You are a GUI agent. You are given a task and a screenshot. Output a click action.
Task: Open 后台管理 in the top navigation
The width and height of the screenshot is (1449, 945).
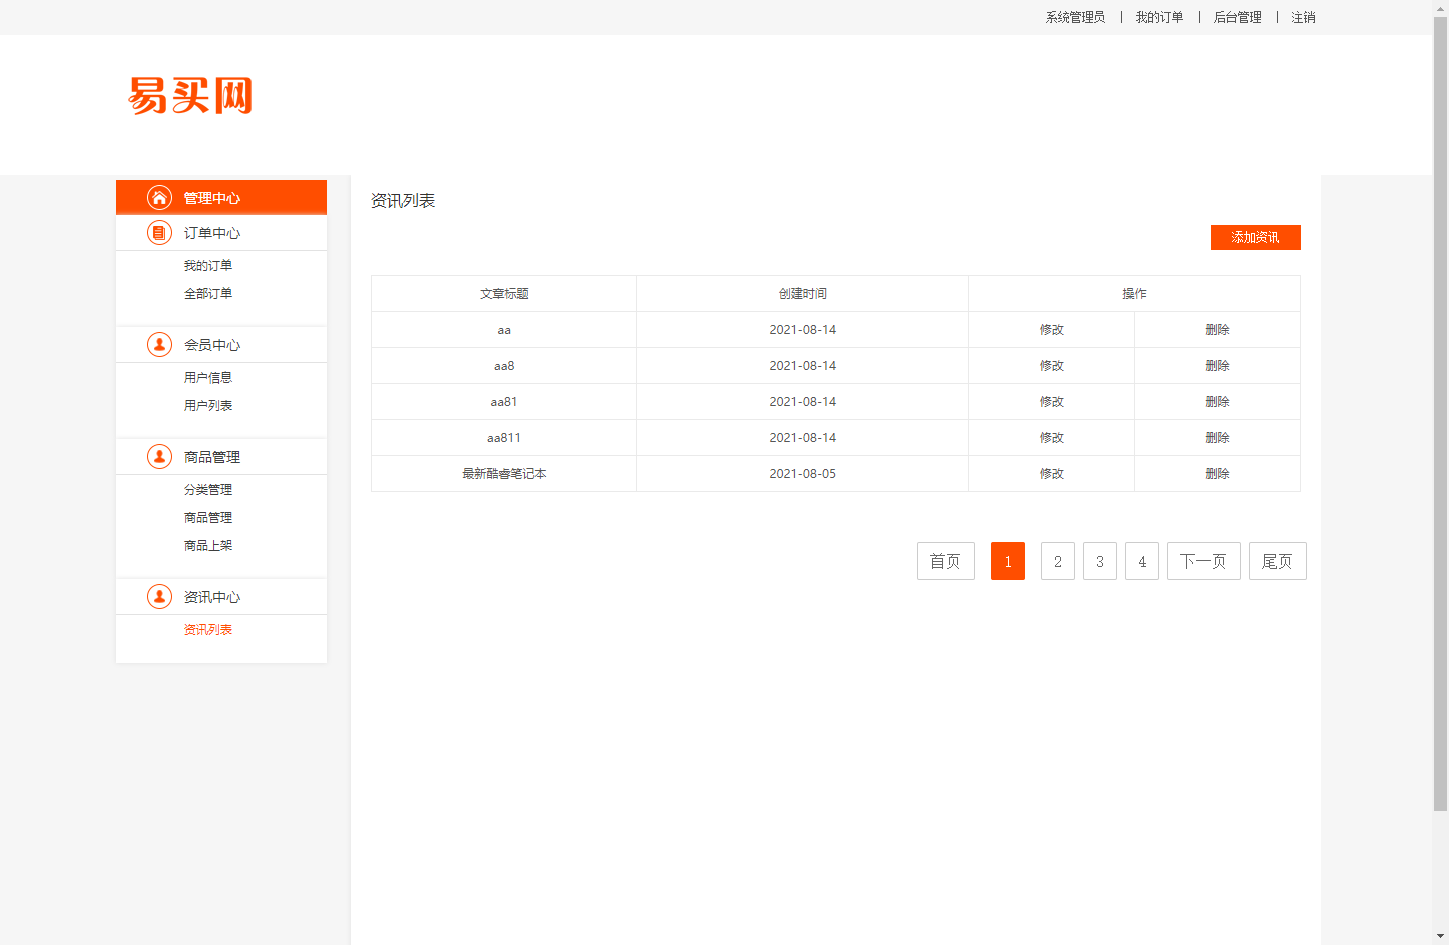pos(1237,17)
